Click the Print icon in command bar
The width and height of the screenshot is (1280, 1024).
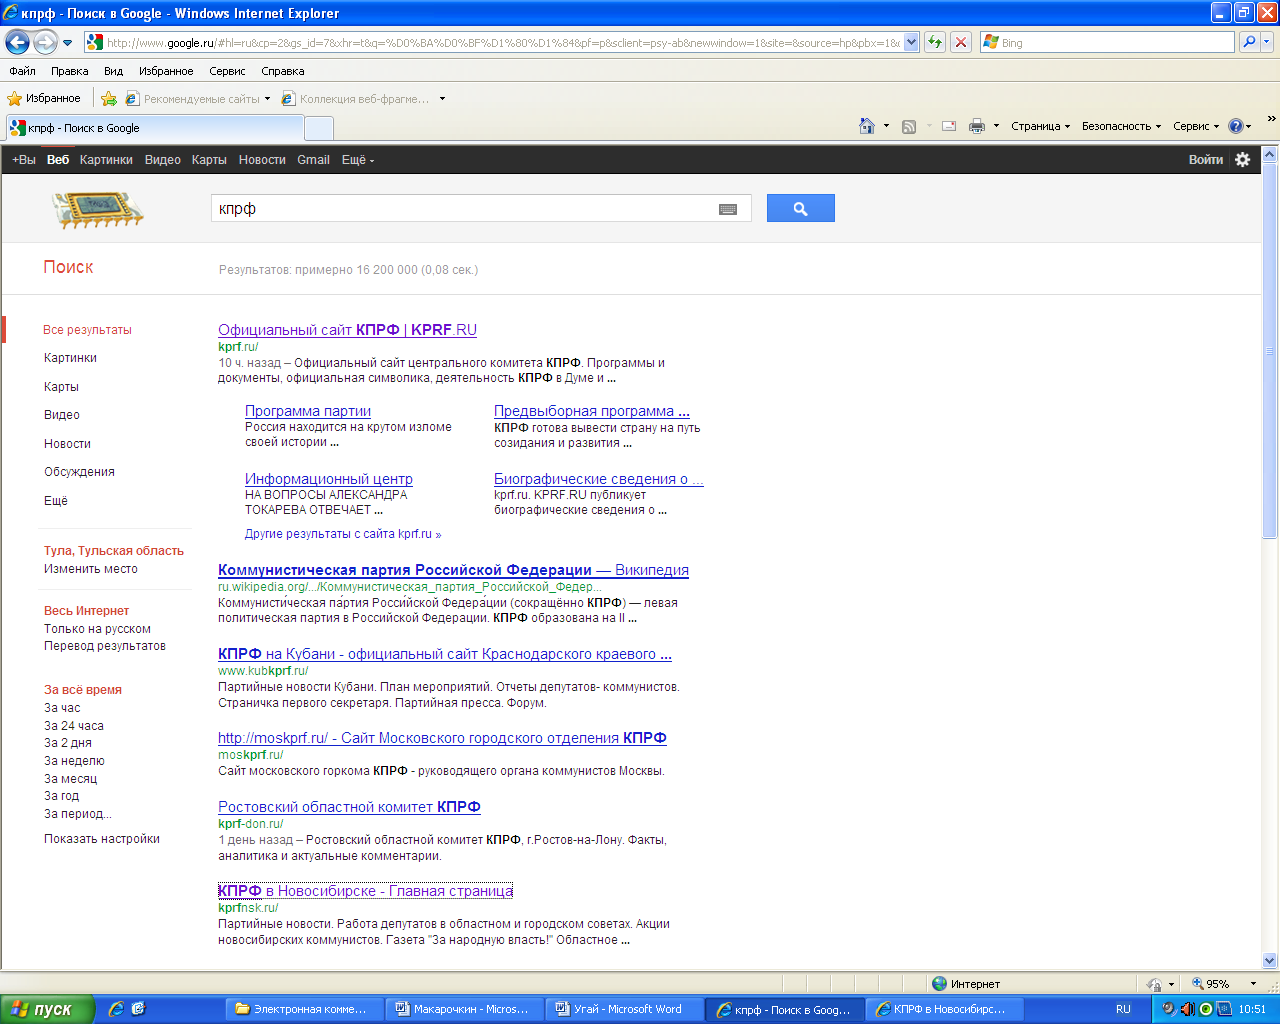coord(977,126)
